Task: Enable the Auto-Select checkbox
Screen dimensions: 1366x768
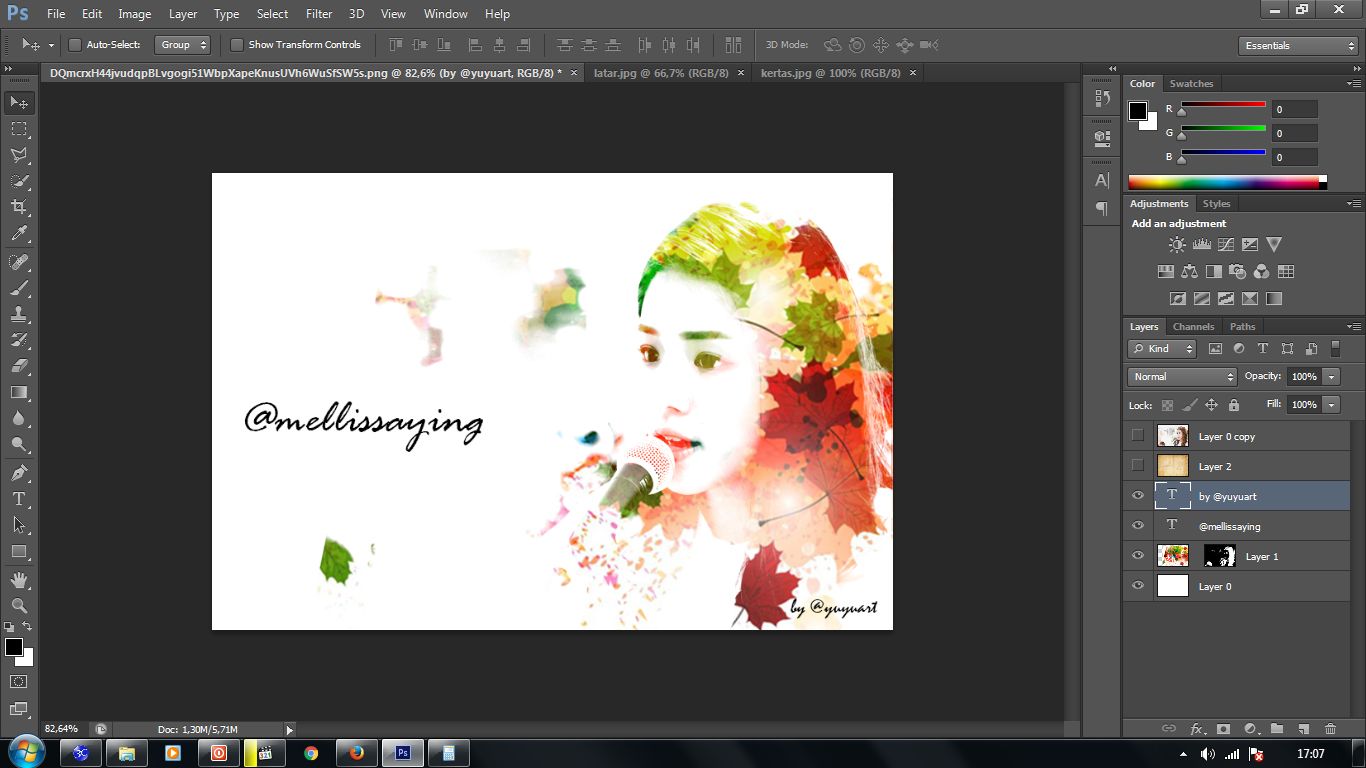Action: tap(75, 45)
